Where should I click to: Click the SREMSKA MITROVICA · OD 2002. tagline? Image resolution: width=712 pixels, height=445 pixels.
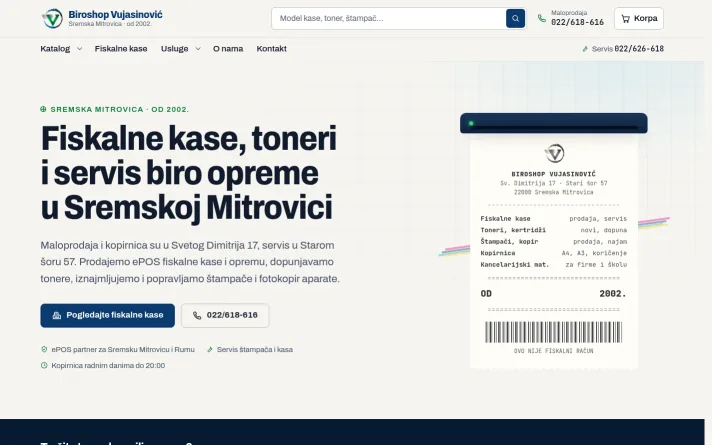click(119, 109)
